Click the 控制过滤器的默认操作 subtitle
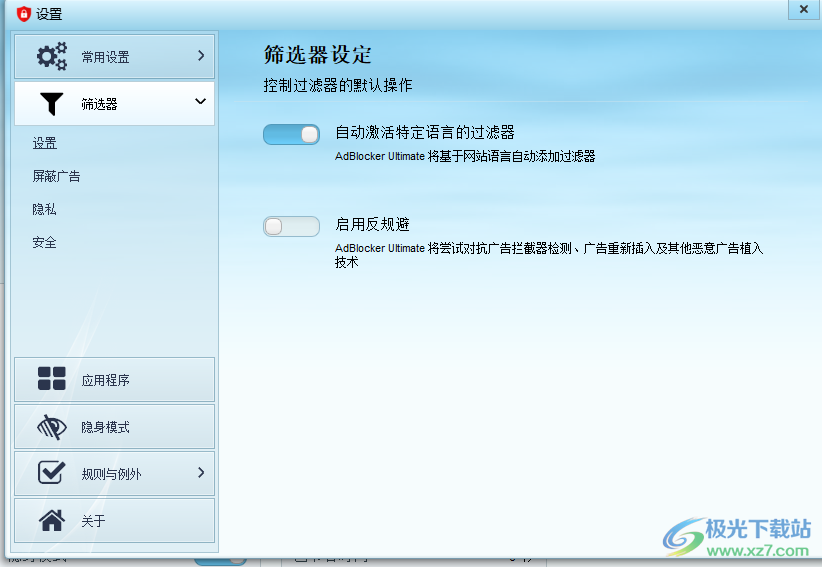Screen dimensions: 822x567 tap(338, 85)
